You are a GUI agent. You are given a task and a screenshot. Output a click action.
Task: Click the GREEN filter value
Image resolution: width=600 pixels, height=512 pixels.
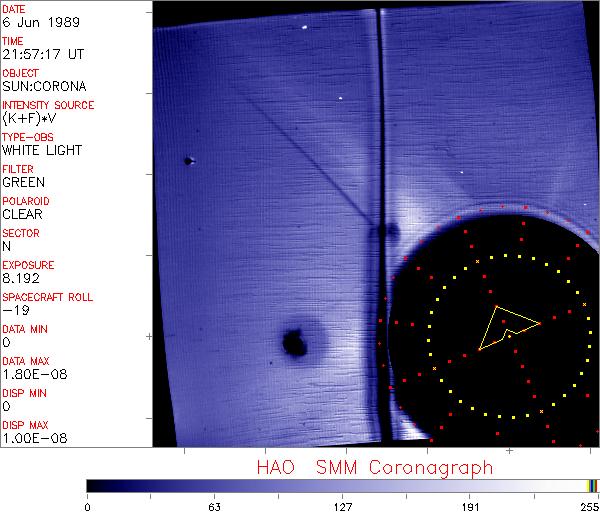(23, 182)
